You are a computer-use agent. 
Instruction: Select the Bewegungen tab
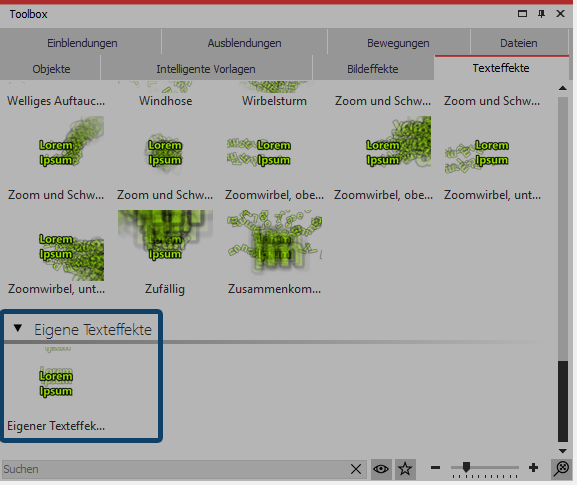[398, 43]
